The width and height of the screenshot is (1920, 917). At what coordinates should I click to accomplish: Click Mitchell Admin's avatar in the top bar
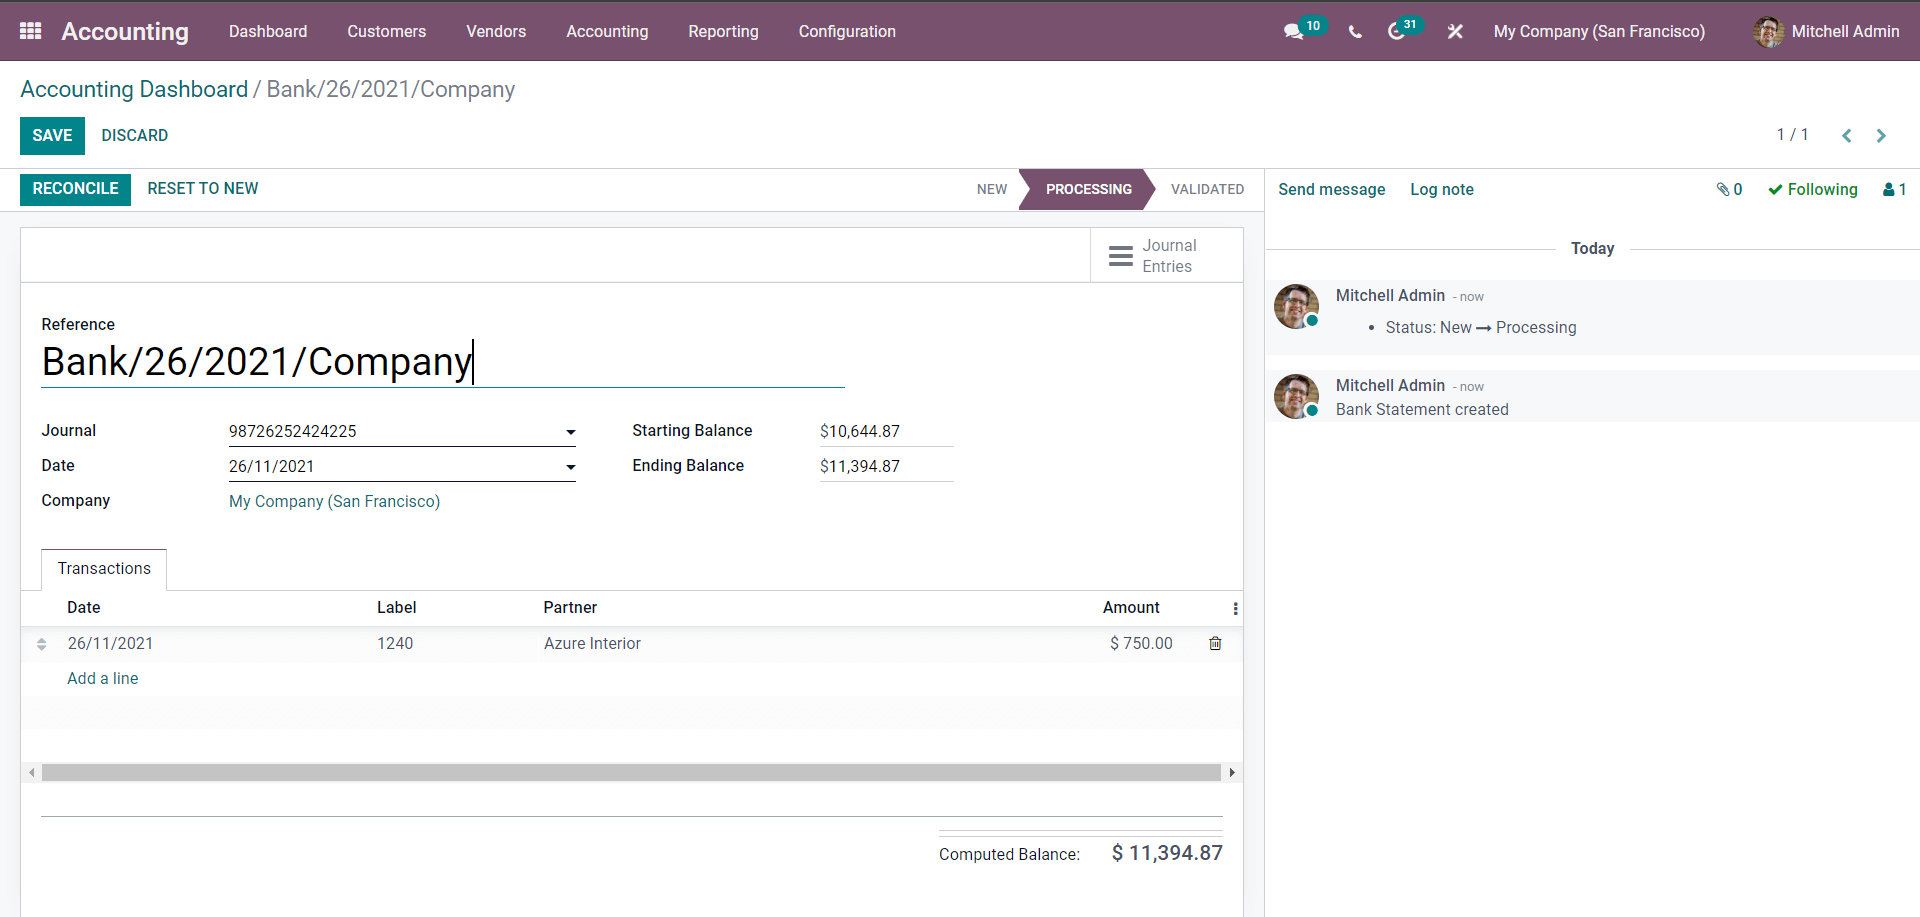[1768, 32]
